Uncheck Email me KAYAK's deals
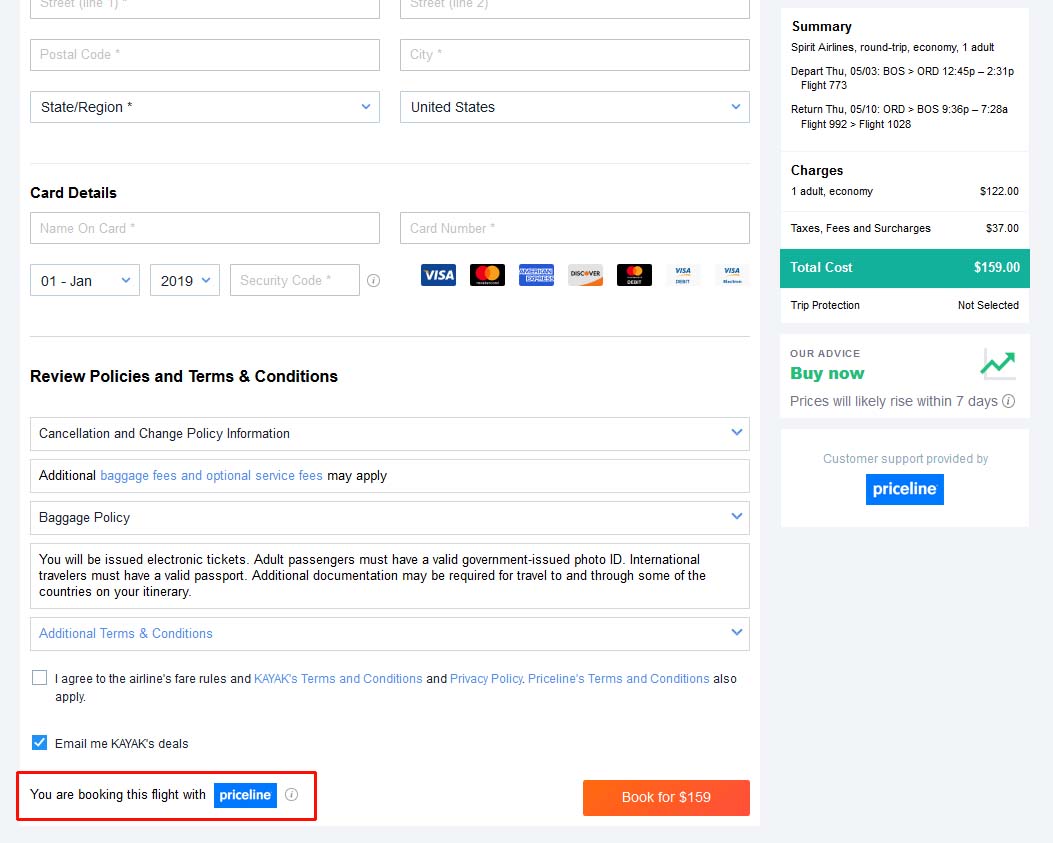Screen dimensions: 1053x843 pos(40,742)
